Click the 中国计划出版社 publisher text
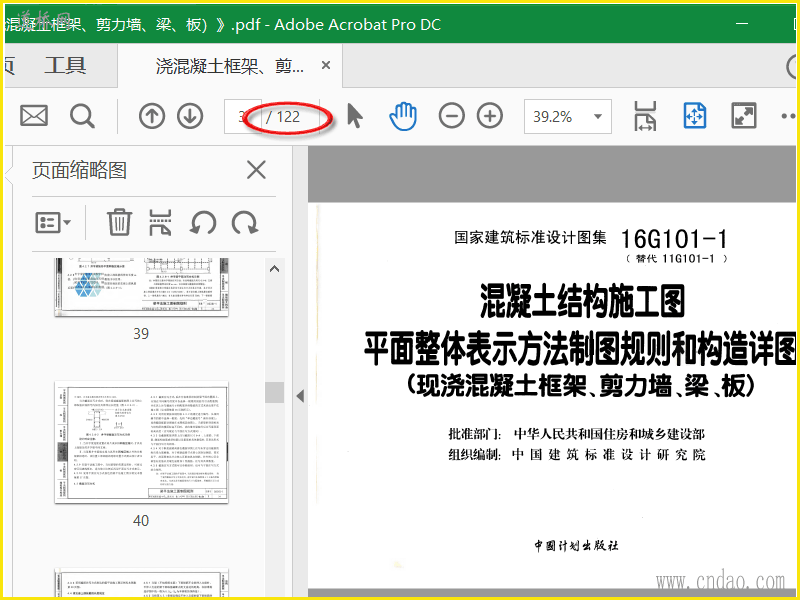800x600 pixels. pyautogui.click(x=577, y=545)
